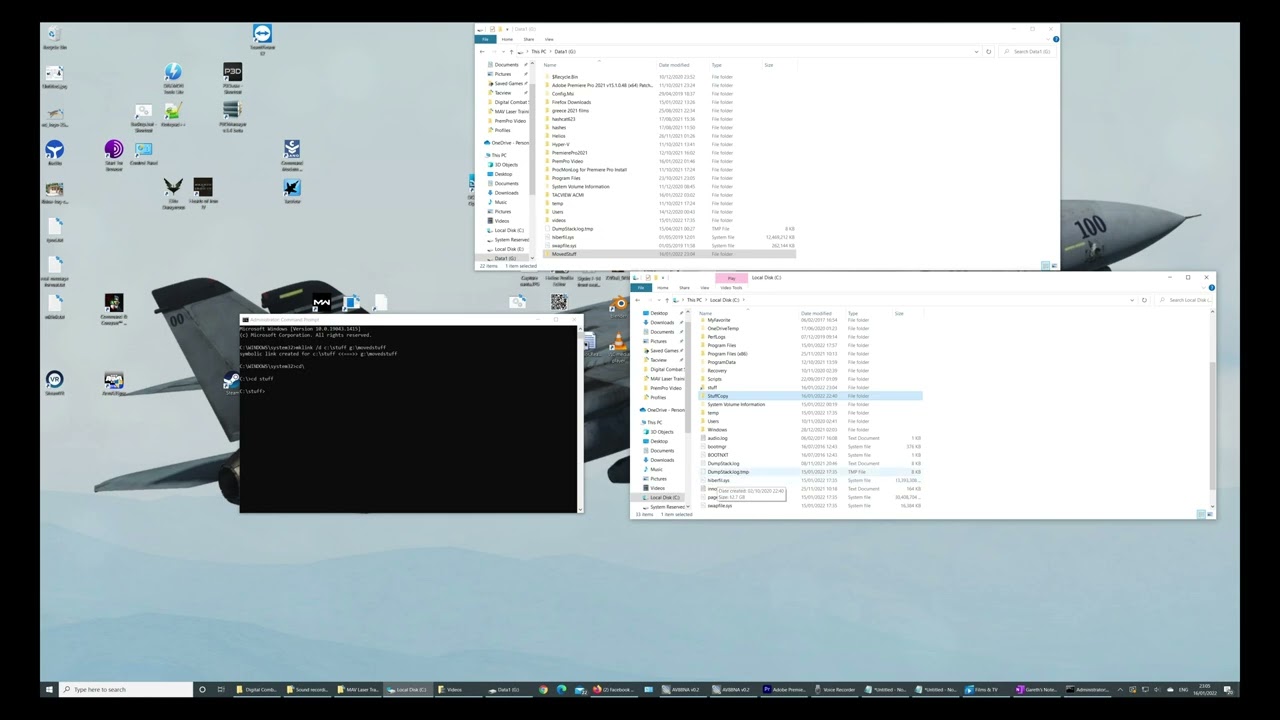Open Music in Data1 window navigation pane
The width and height of the screenshot is (1280, 720).
pyautogui.click(x=500, y=202)
